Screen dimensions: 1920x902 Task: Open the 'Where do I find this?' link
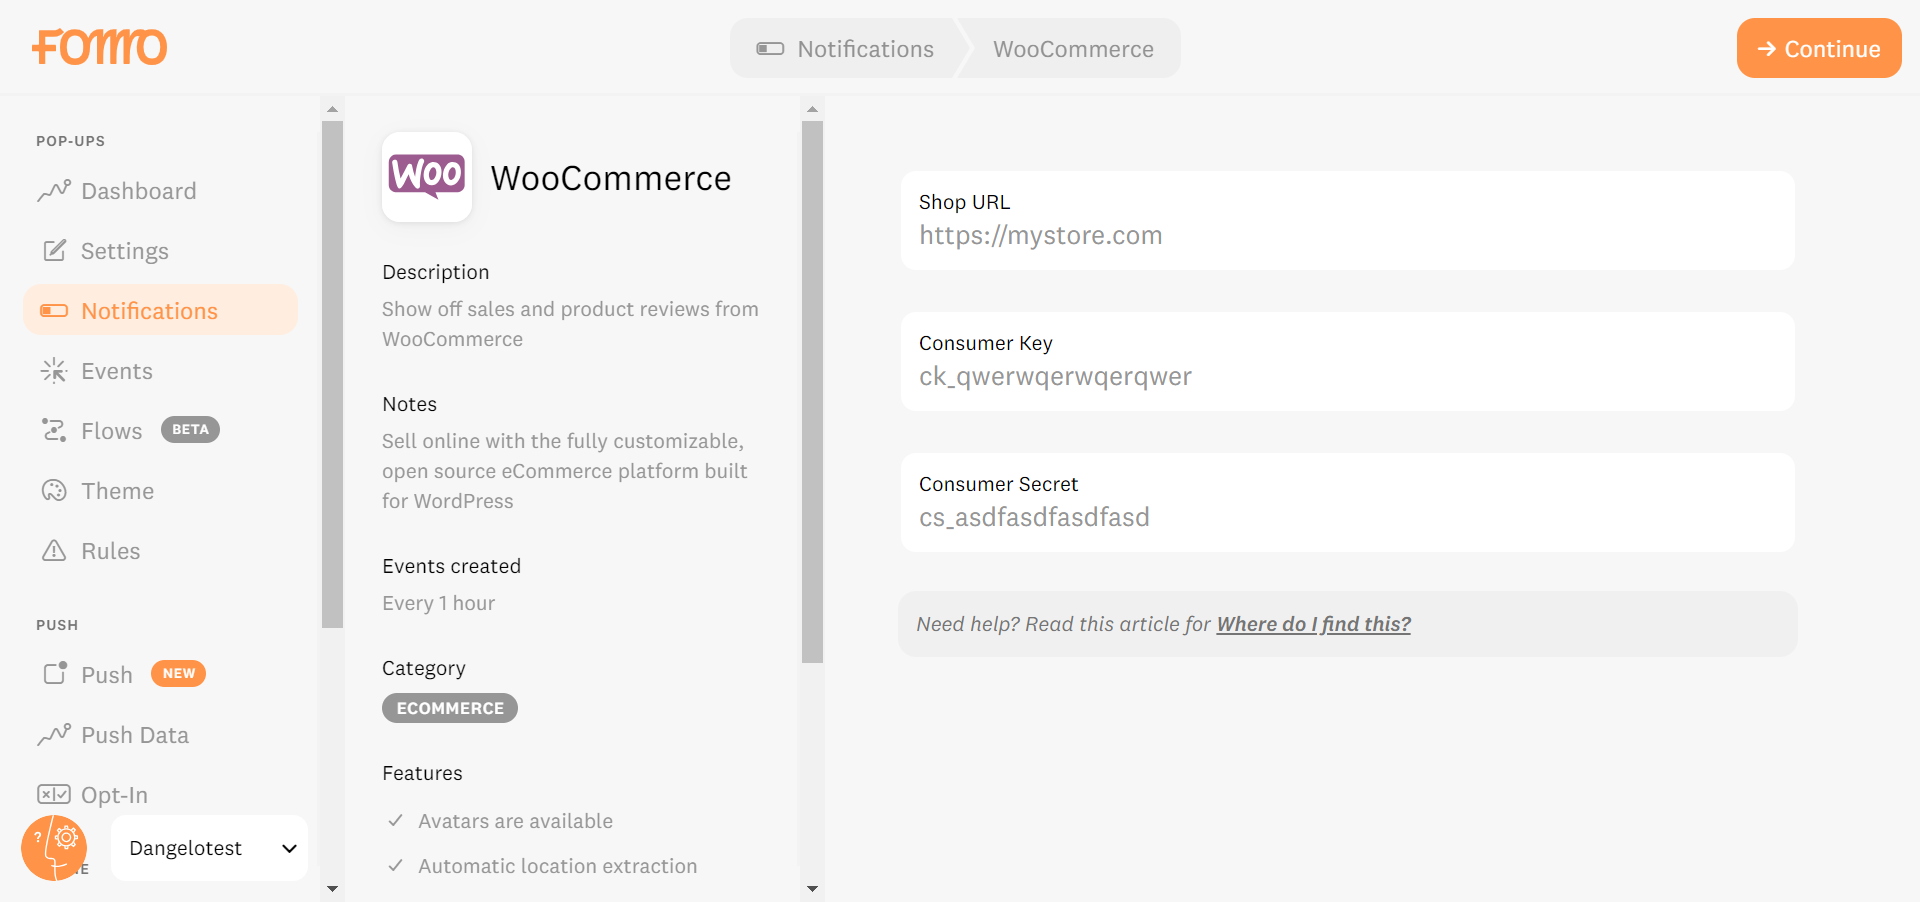pyautogui.click(x=1313, y=624)
